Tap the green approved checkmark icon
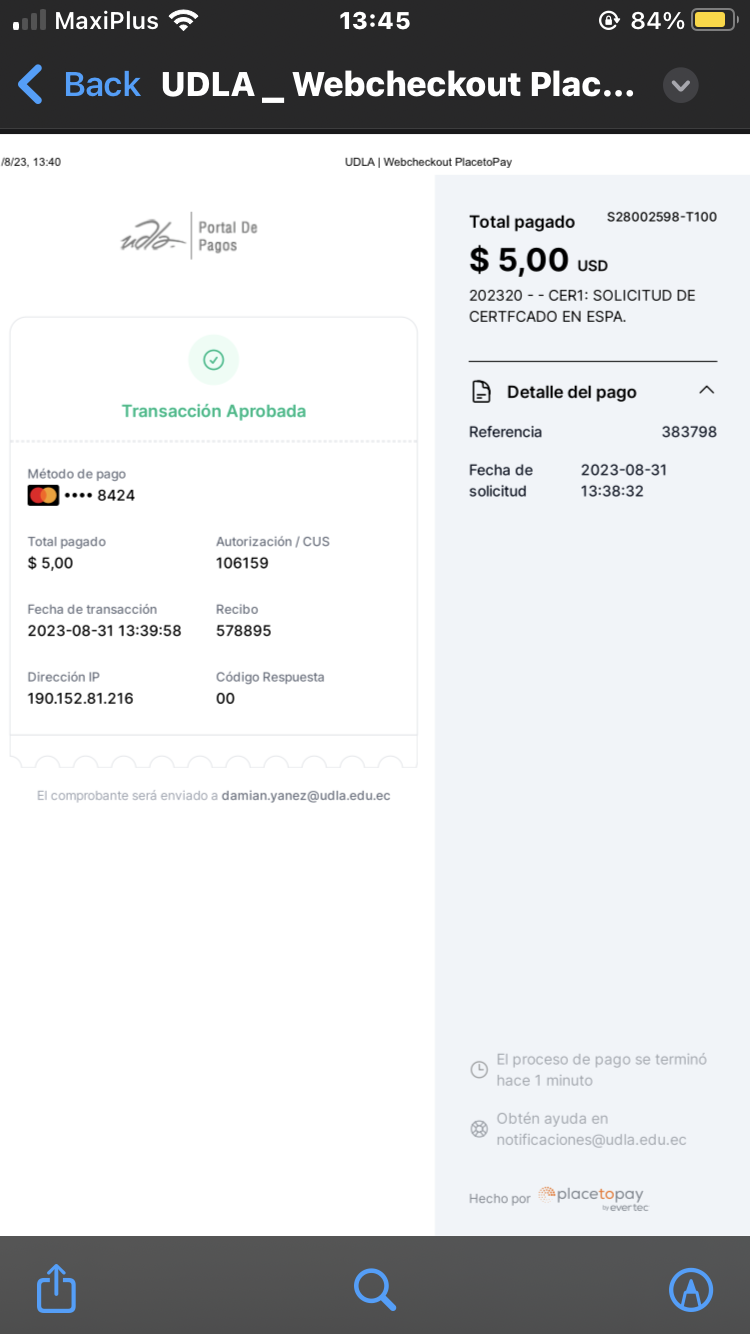This screenshot has height=1334, width=750. tap(213, 360)
